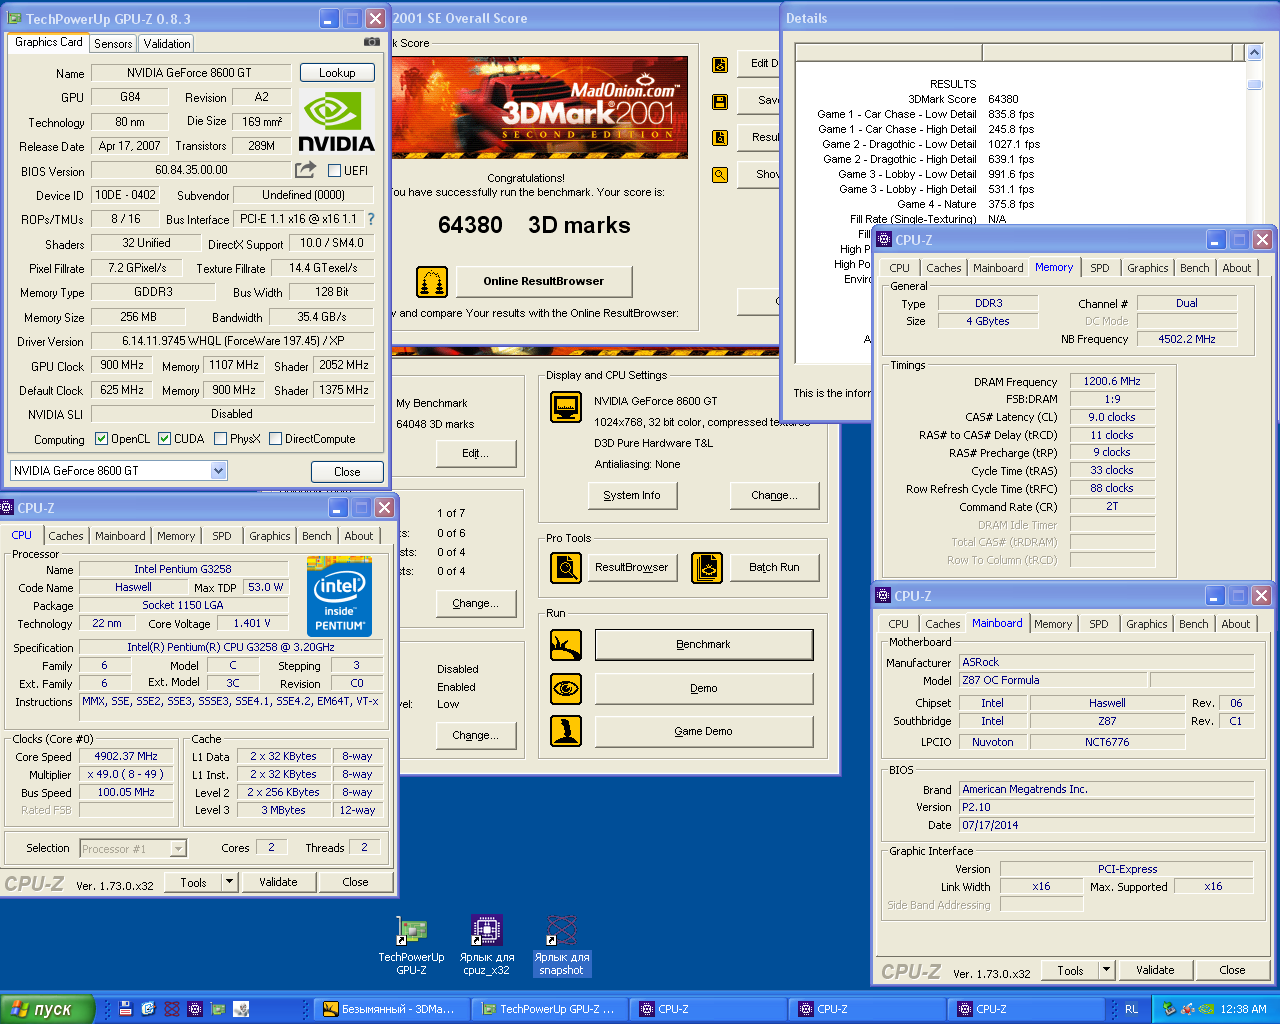Click the System Info button
Image resolution: width=1280 pixels, height=1024 pixels.
coord(632,495)
